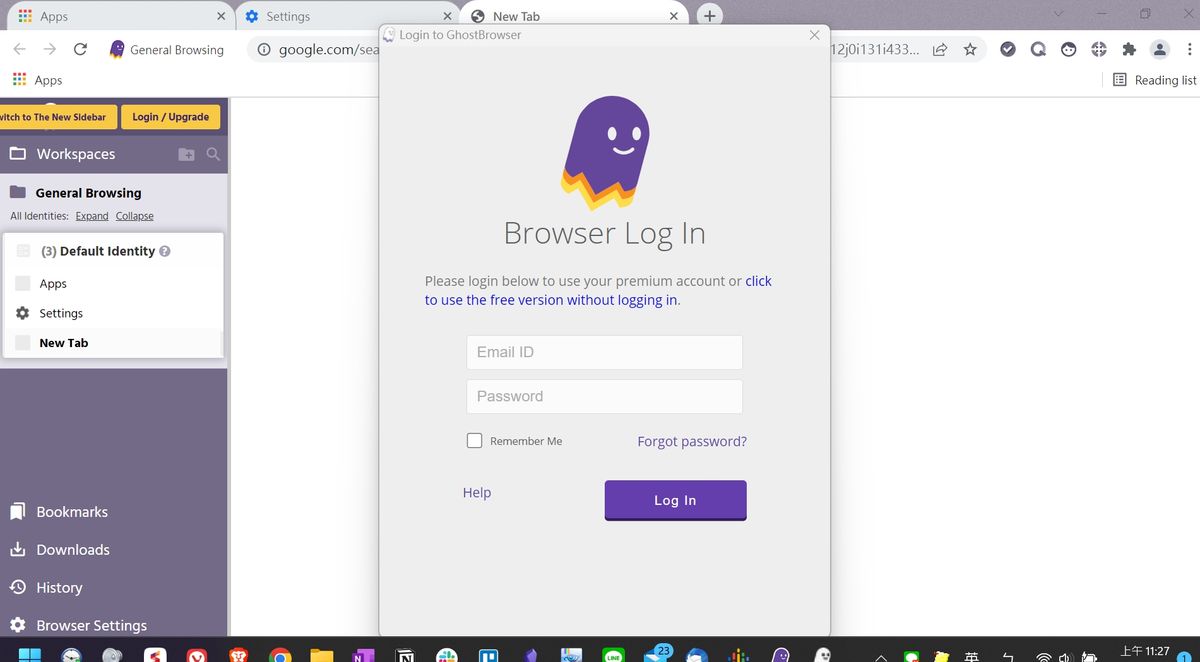Click the add workspace folder icon
1200x662 pixels.
[187, 154]
